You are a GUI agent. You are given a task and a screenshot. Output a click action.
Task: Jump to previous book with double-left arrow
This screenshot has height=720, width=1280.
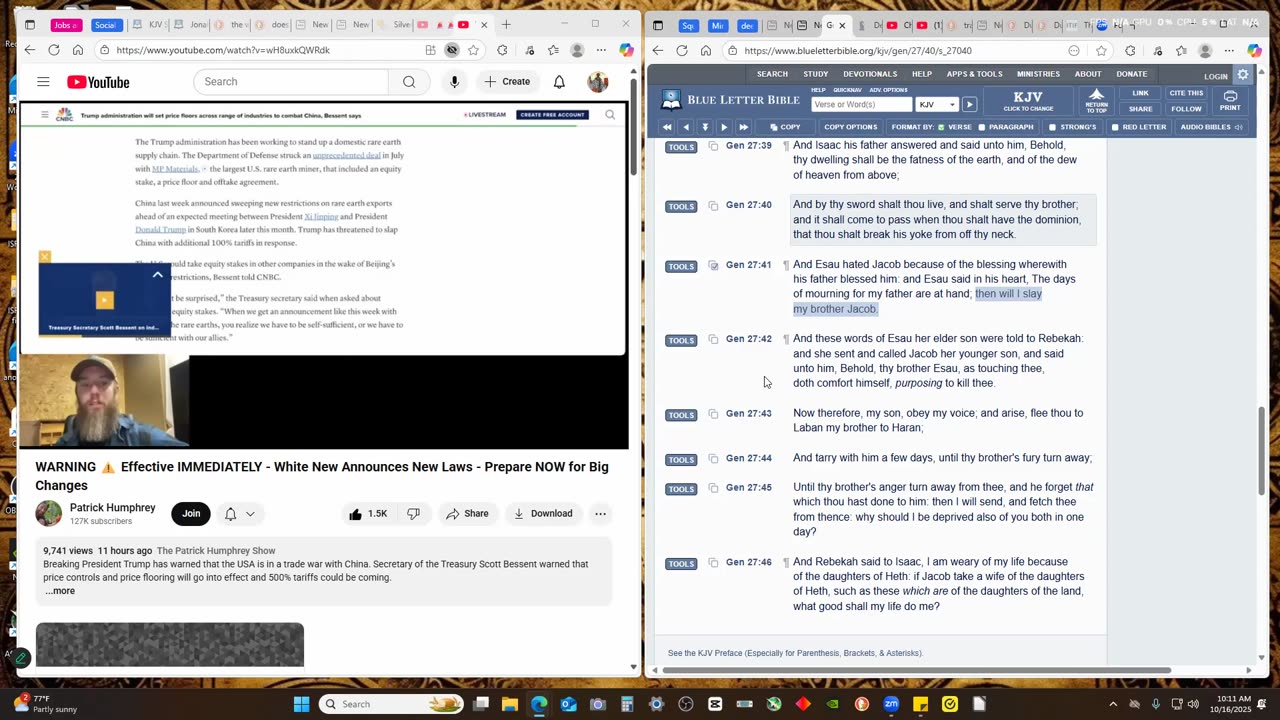coord(667,127)
